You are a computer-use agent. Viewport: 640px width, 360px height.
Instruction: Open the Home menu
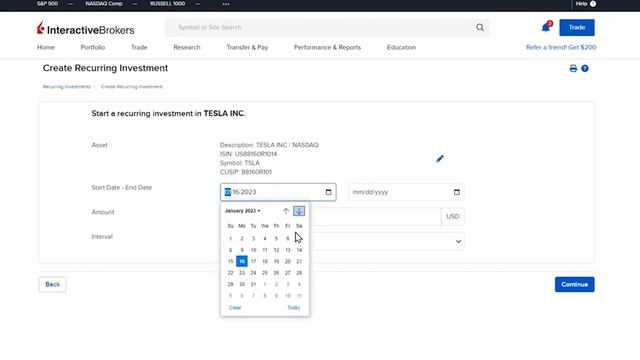tap(46, 47)
